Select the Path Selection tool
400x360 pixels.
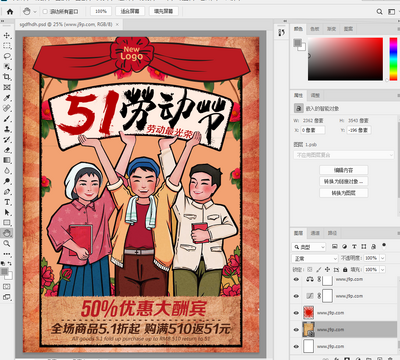coord(7,212)
